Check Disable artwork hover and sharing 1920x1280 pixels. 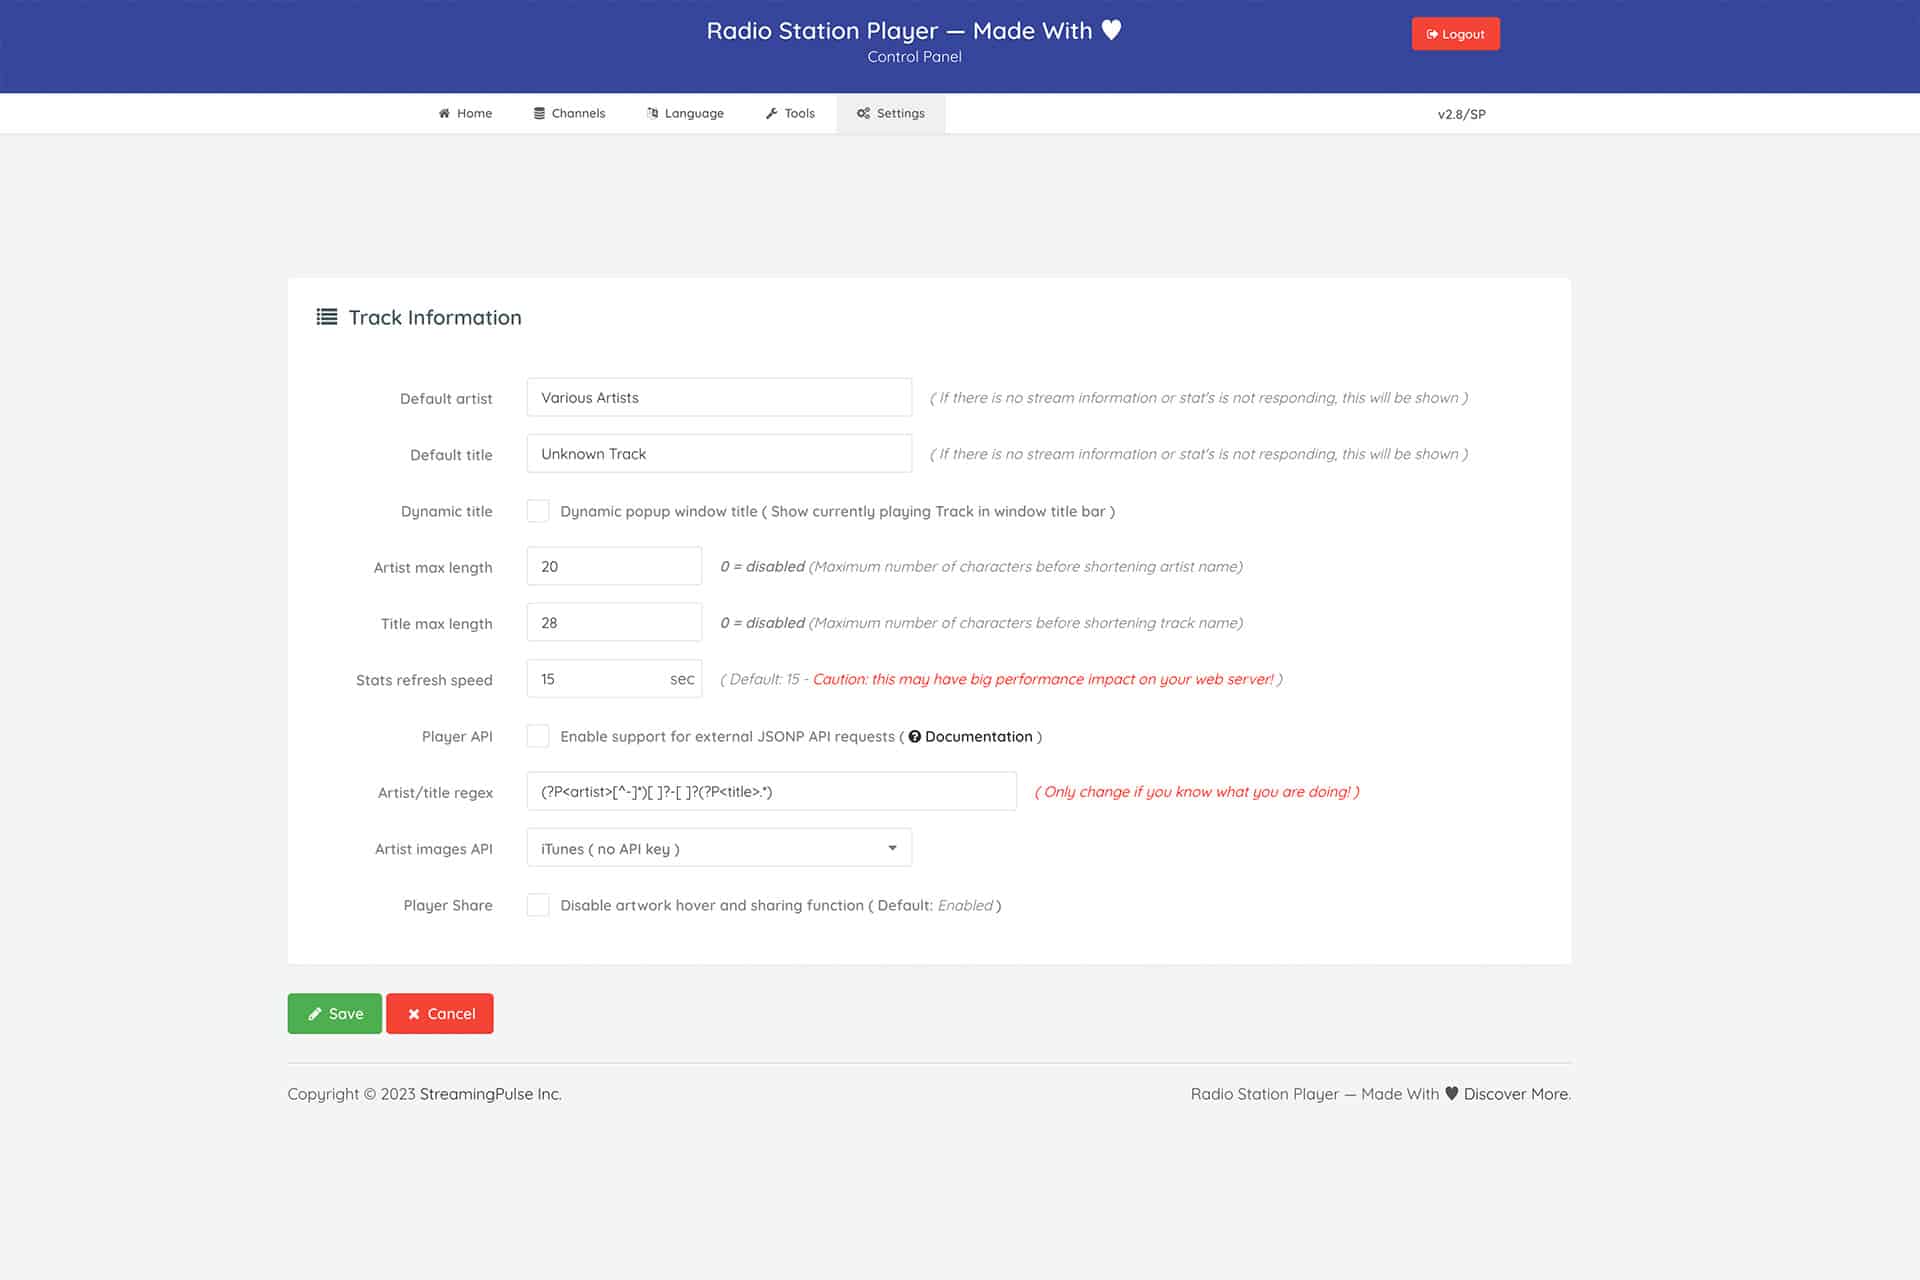(x=538, y=905)
